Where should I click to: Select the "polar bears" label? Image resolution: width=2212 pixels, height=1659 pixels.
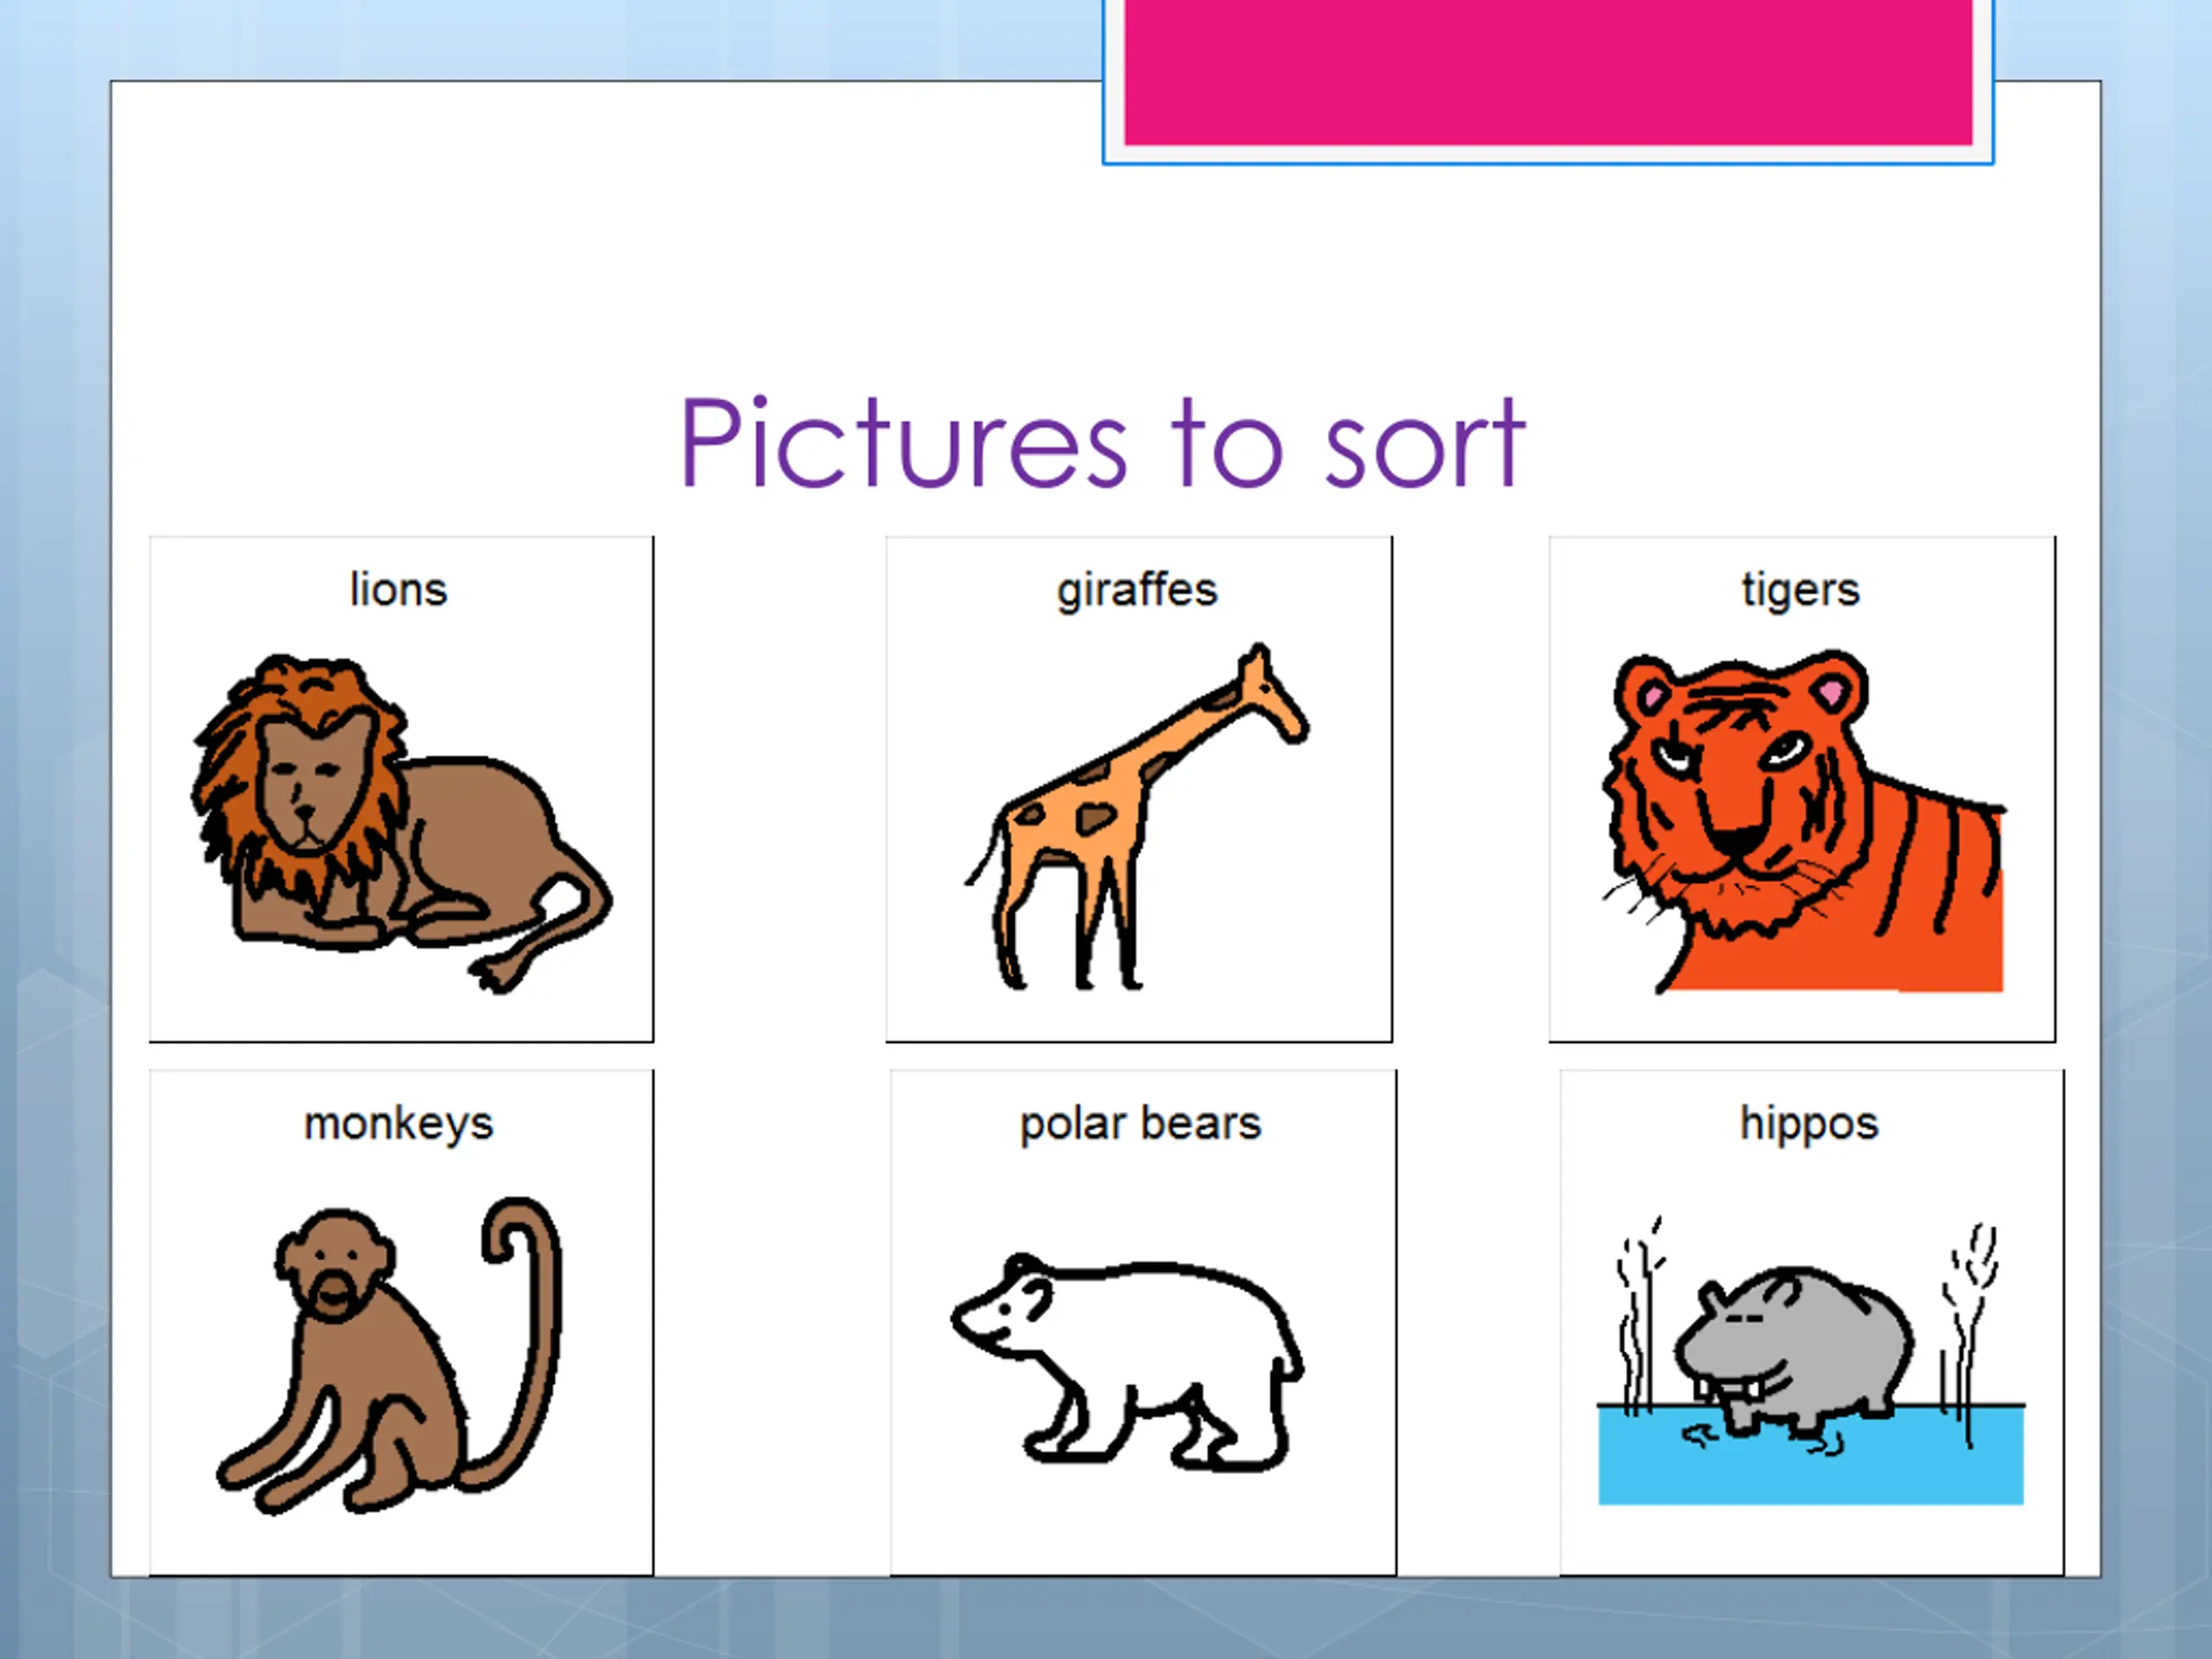pyautogui.click(x=1140, y=1124)
